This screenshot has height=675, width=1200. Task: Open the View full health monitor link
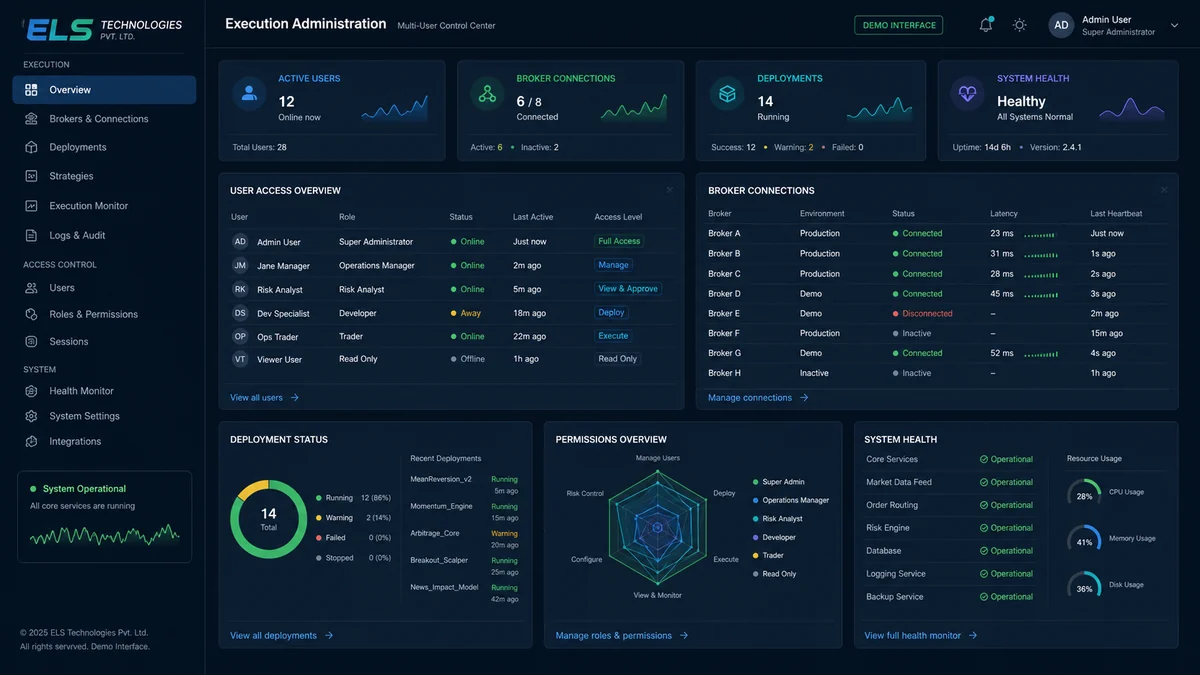(x=921, y=636)
